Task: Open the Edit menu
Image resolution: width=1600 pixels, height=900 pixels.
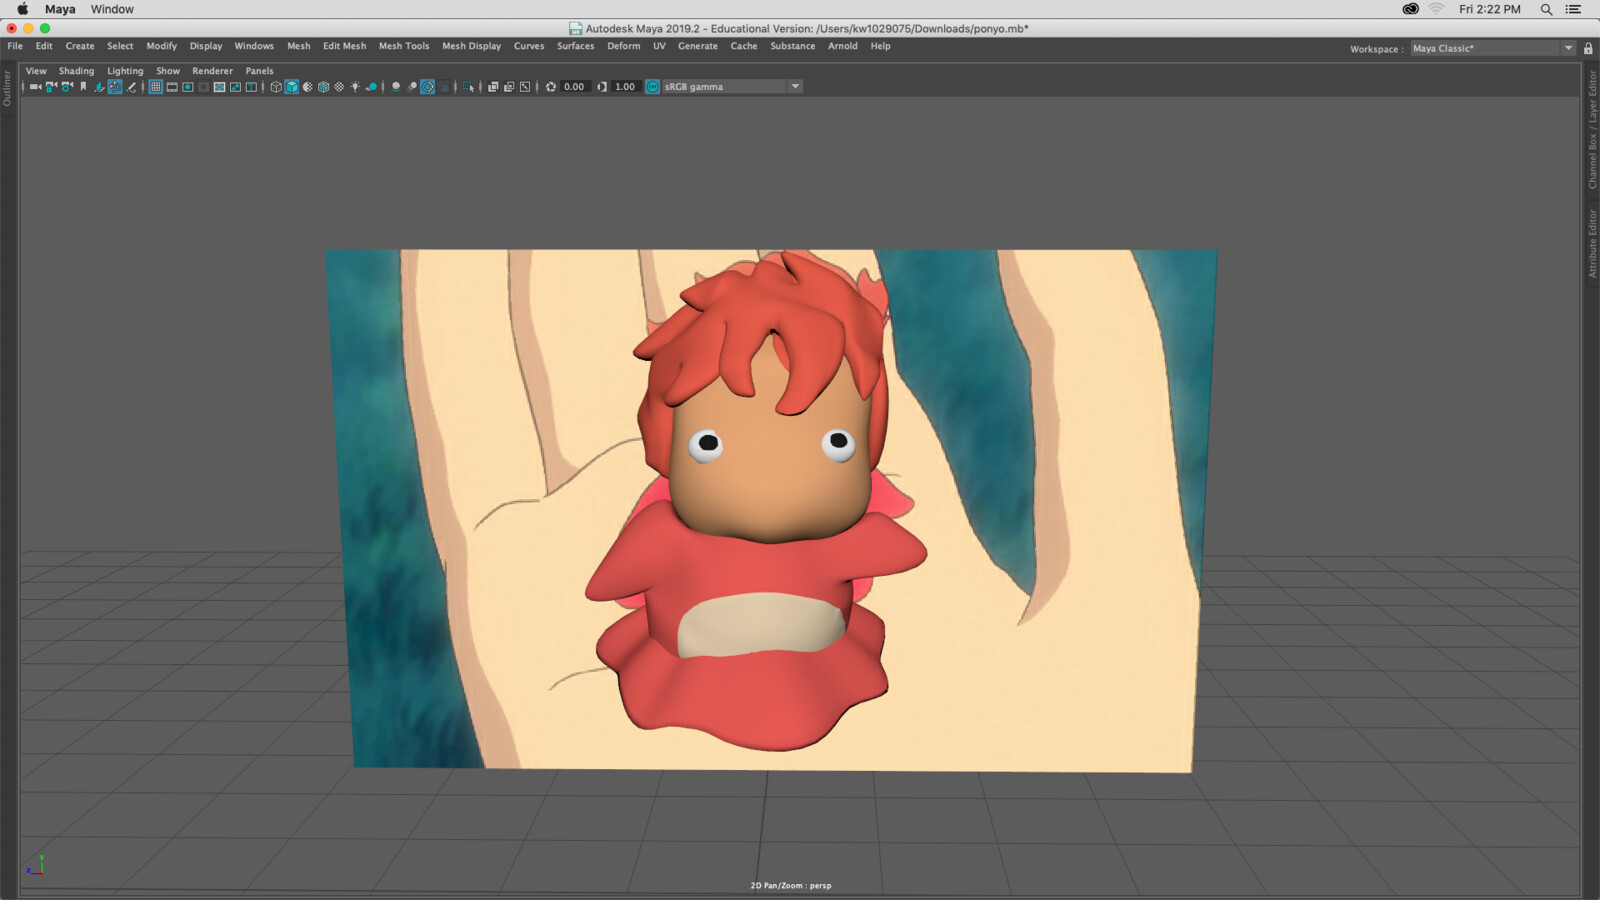Action: [44, 46]
